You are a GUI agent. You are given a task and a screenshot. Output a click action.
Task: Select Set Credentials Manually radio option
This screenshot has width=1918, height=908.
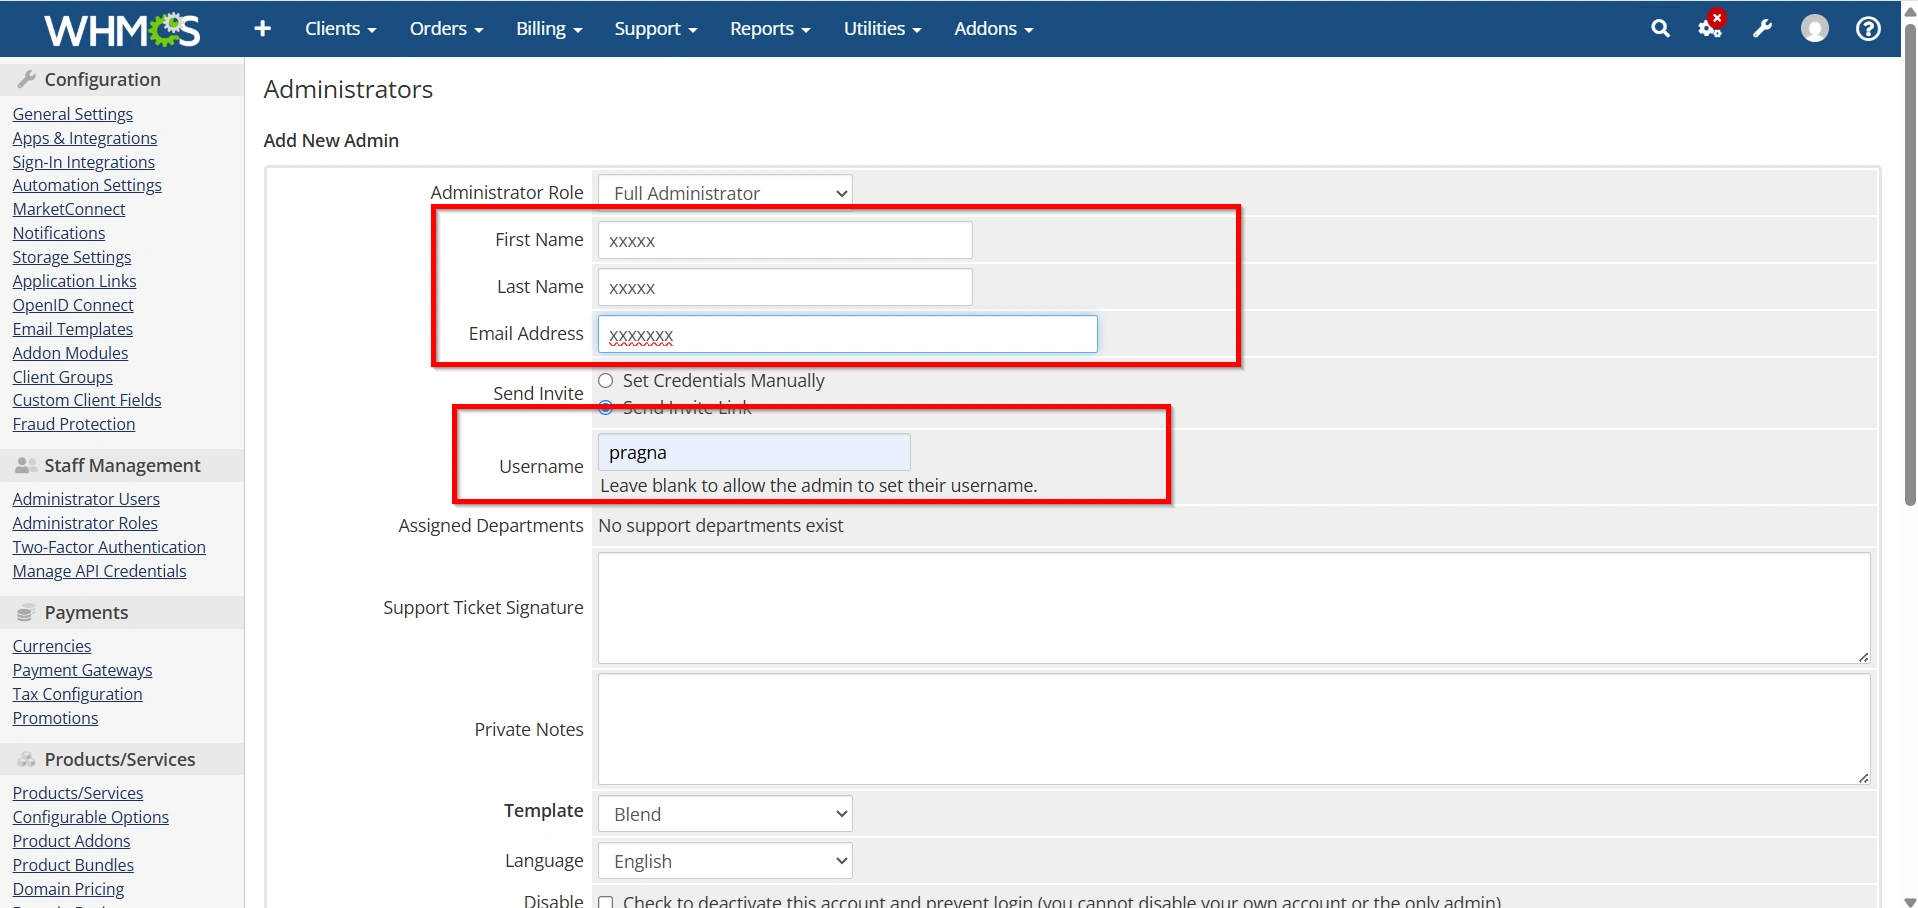click(606, 380)
